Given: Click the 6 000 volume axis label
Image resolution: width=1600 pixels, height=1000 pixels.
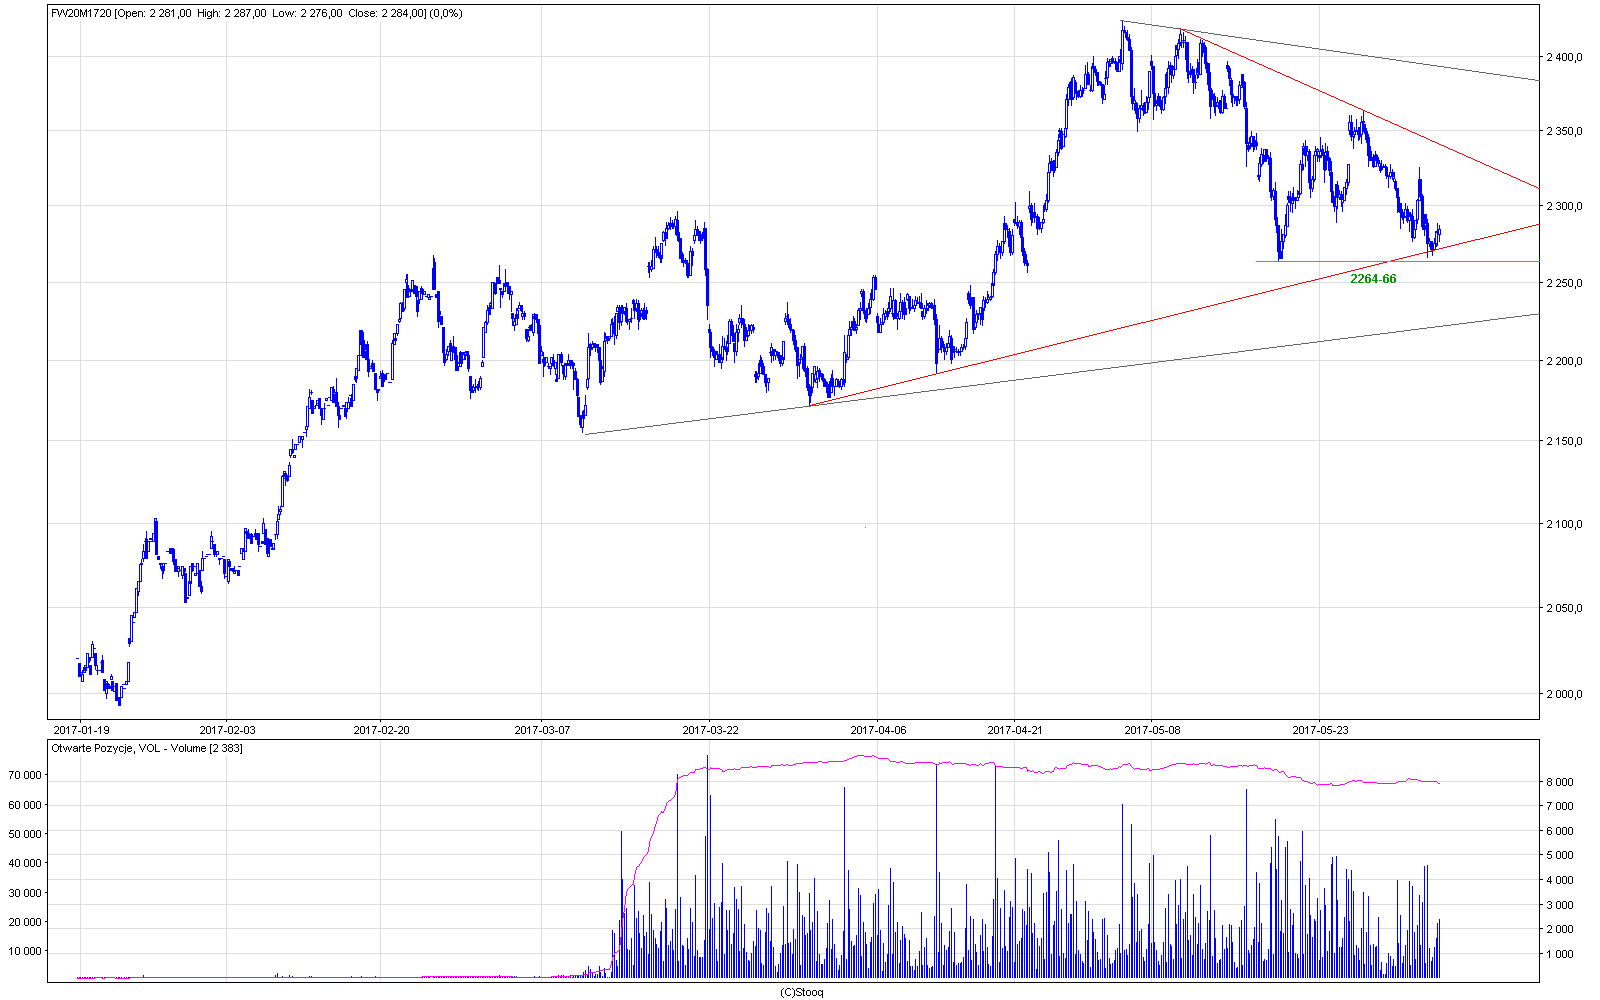Looking at the screenshot, I should (1560, 831).
